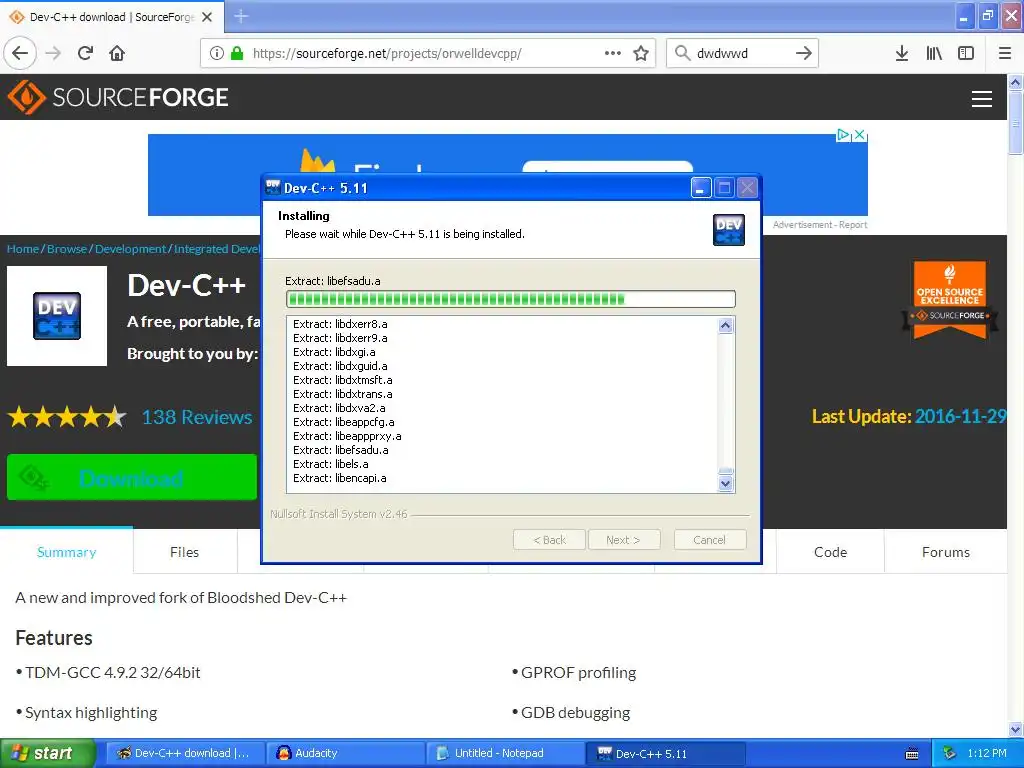Click the tray icon beside the clock
The height and width of the screenshot is (768, 1024).
(x=949, y=753)
